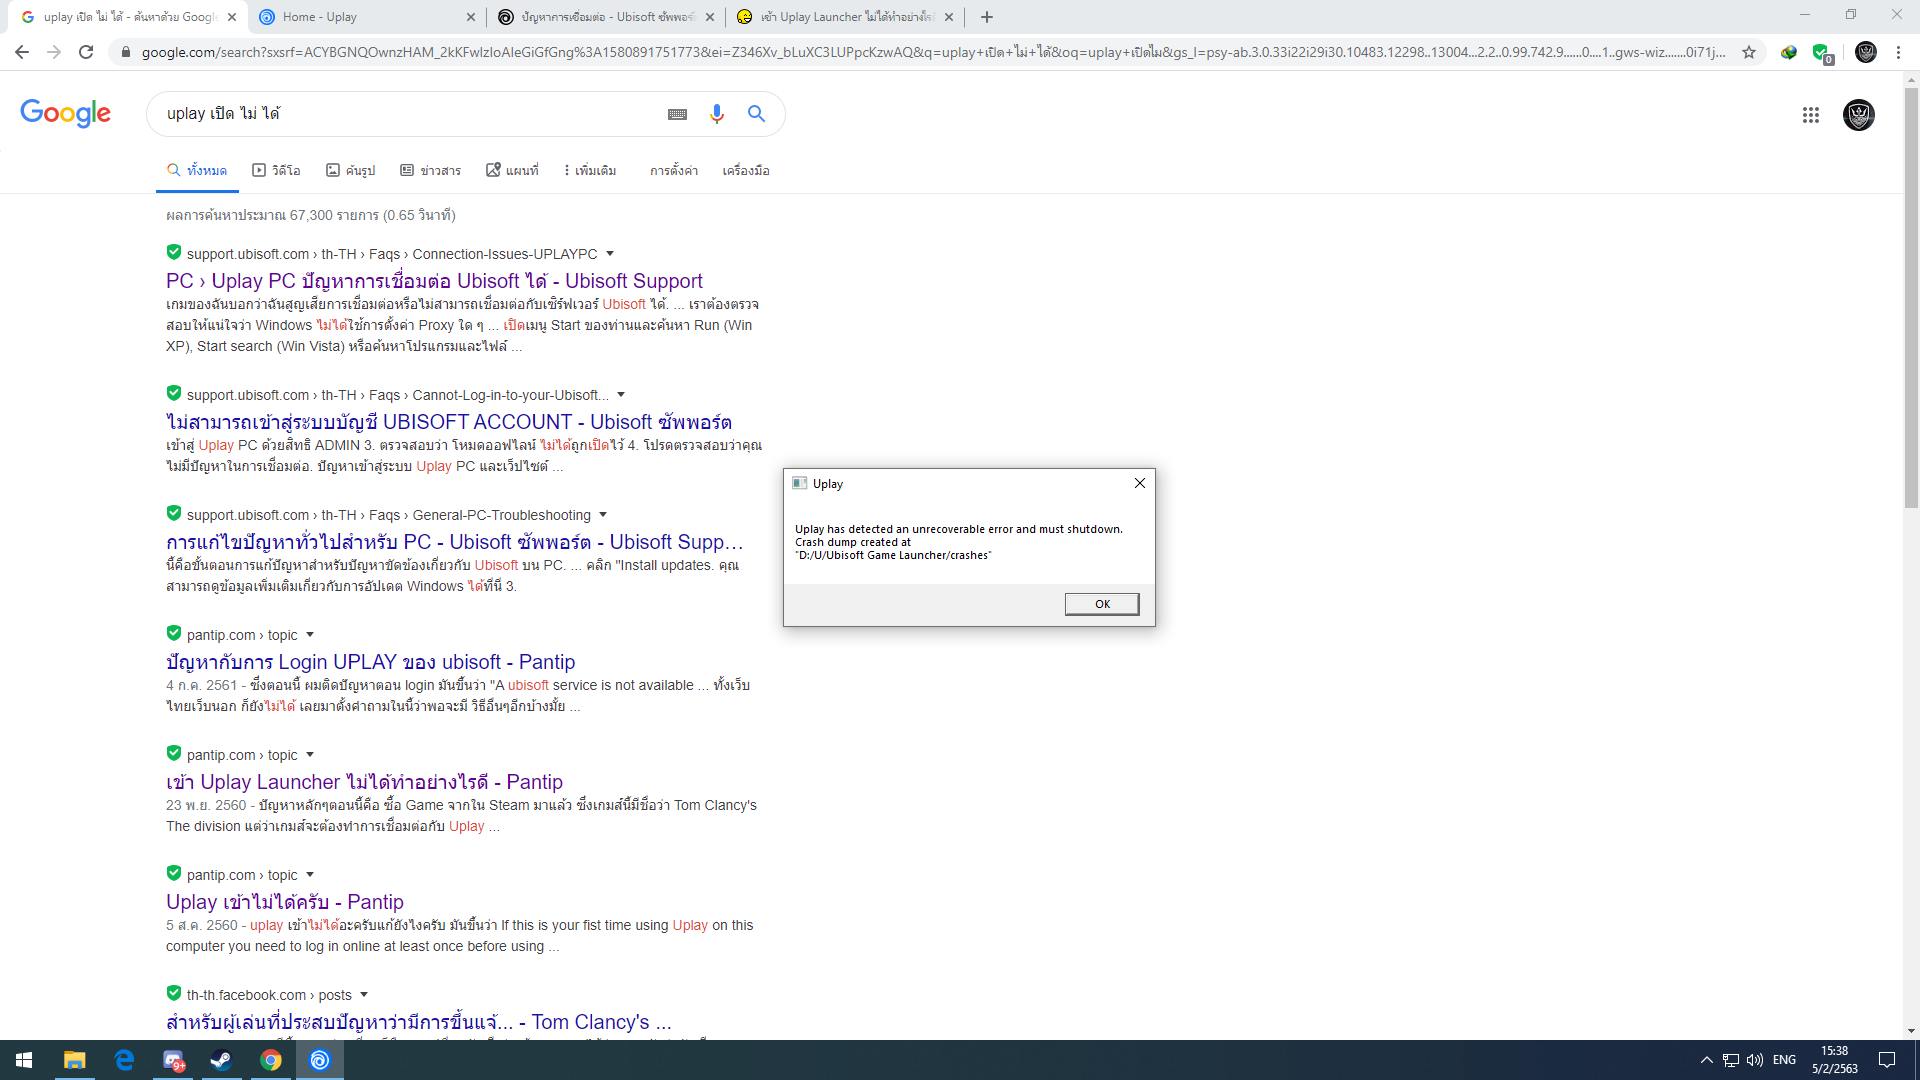This screenshot has width=1920, height=1080.
Task: Open เครื่องมือ search tools
Action: 746,171
